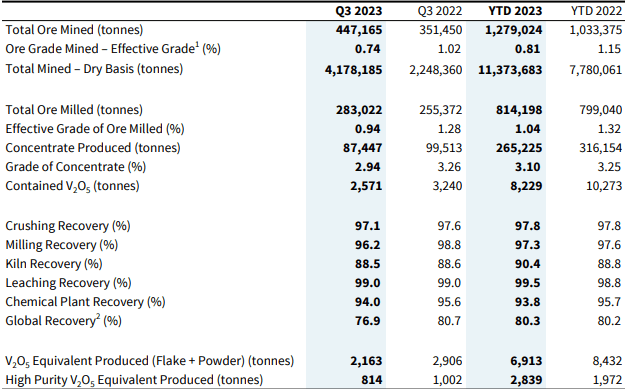Viewport: 625px width, 389px height.
Task: Select Total Ore Mined value 351,450
Action: tap(440, 30)
